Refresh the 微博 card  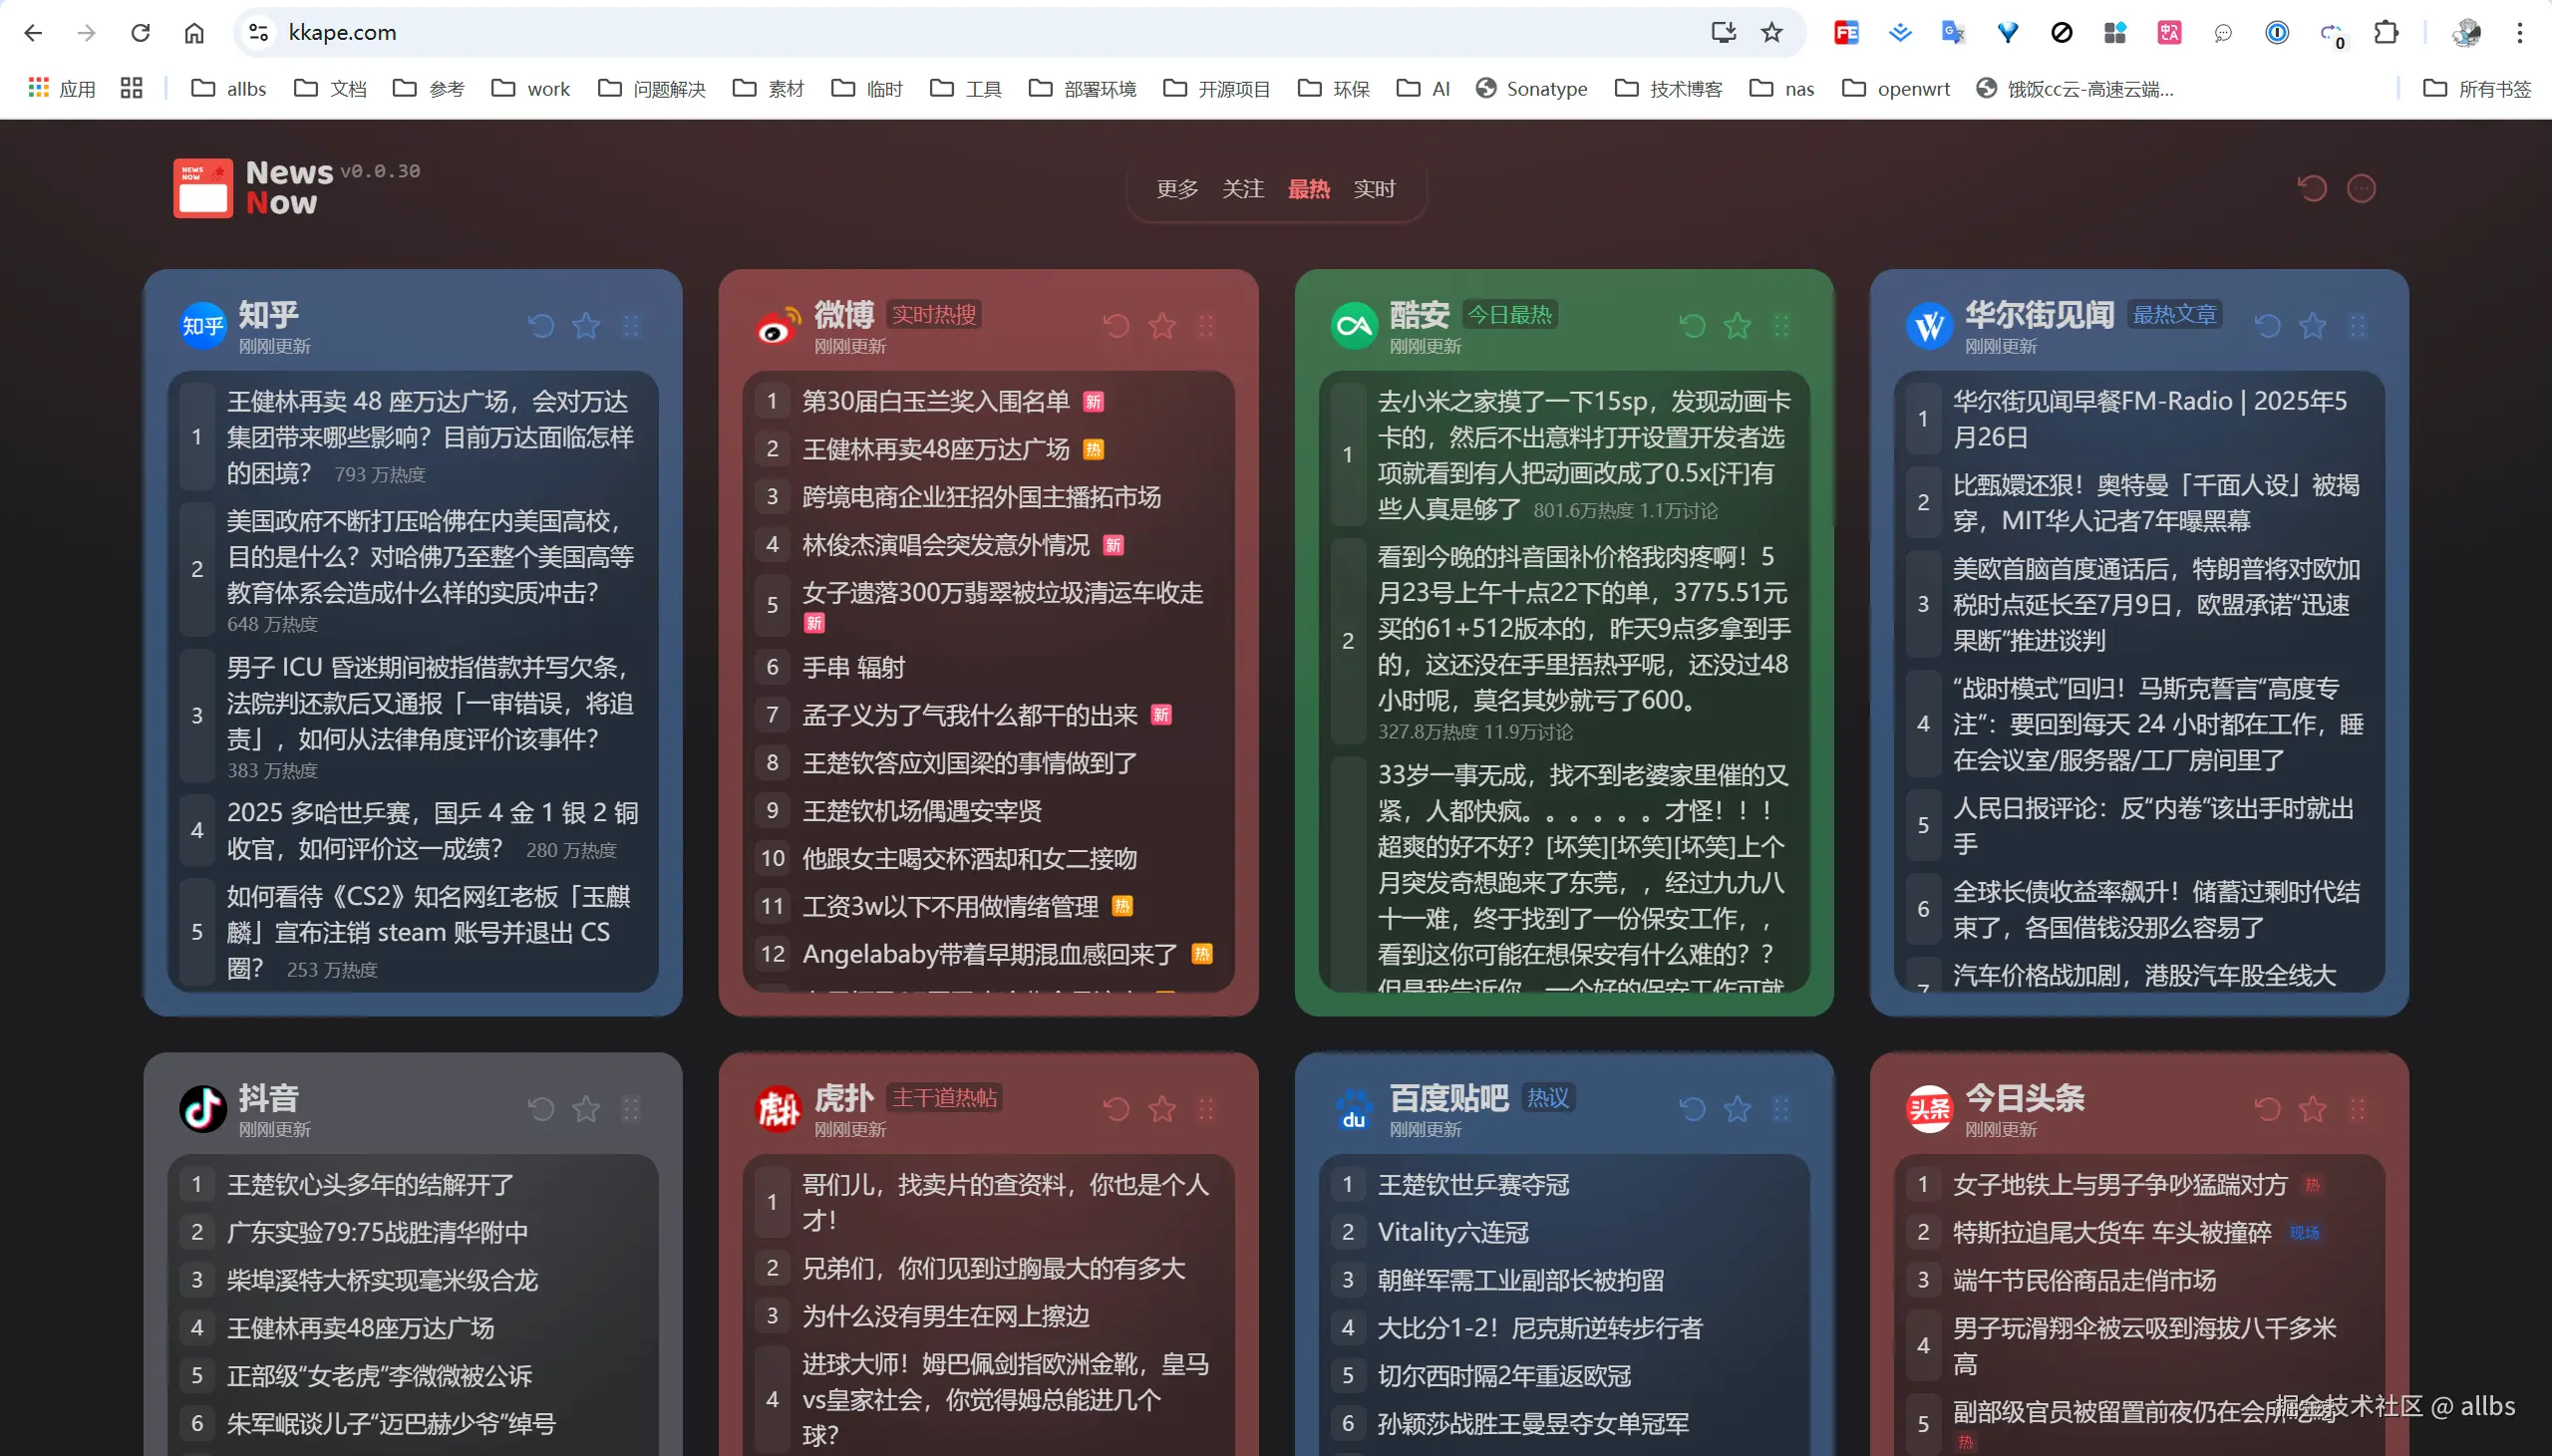[1115, 325]
